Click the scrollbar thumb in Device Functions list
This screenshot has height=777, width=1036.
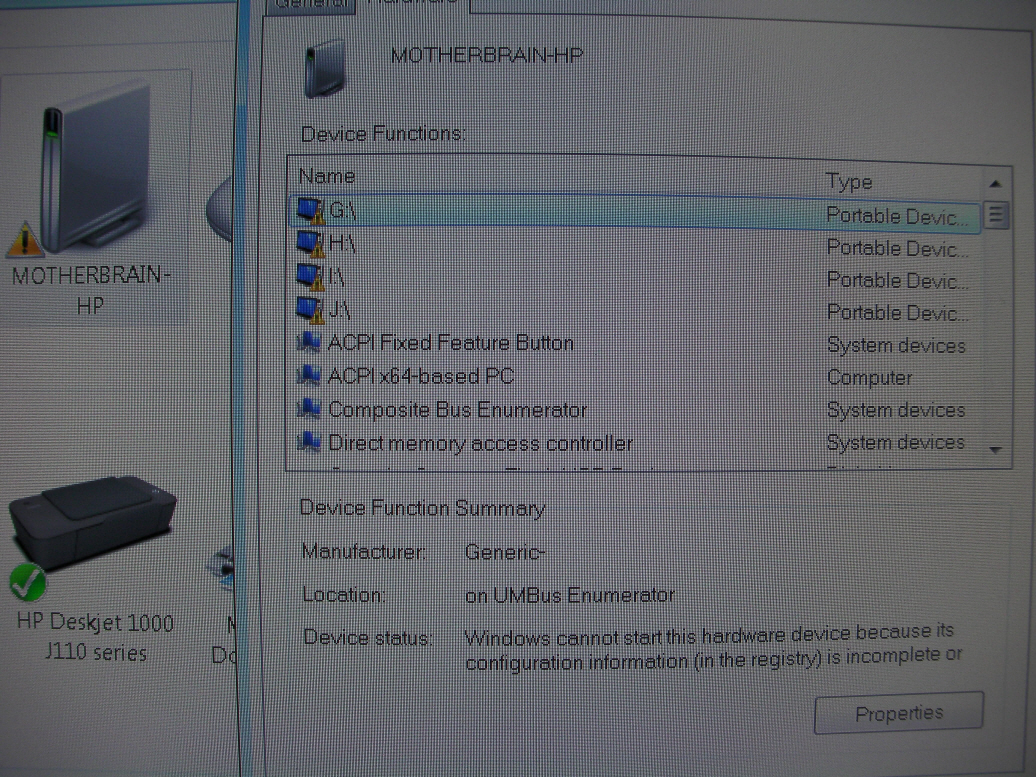pos(996,215)
